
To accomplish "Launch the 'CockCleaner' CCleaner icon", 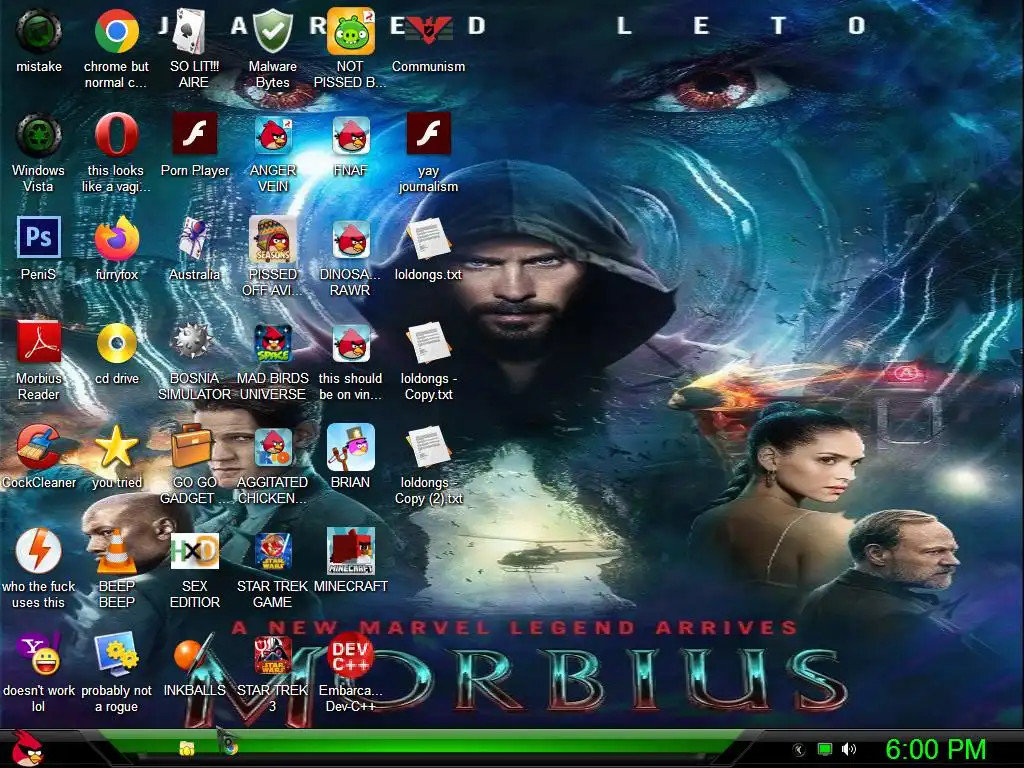I will point(39,447).
